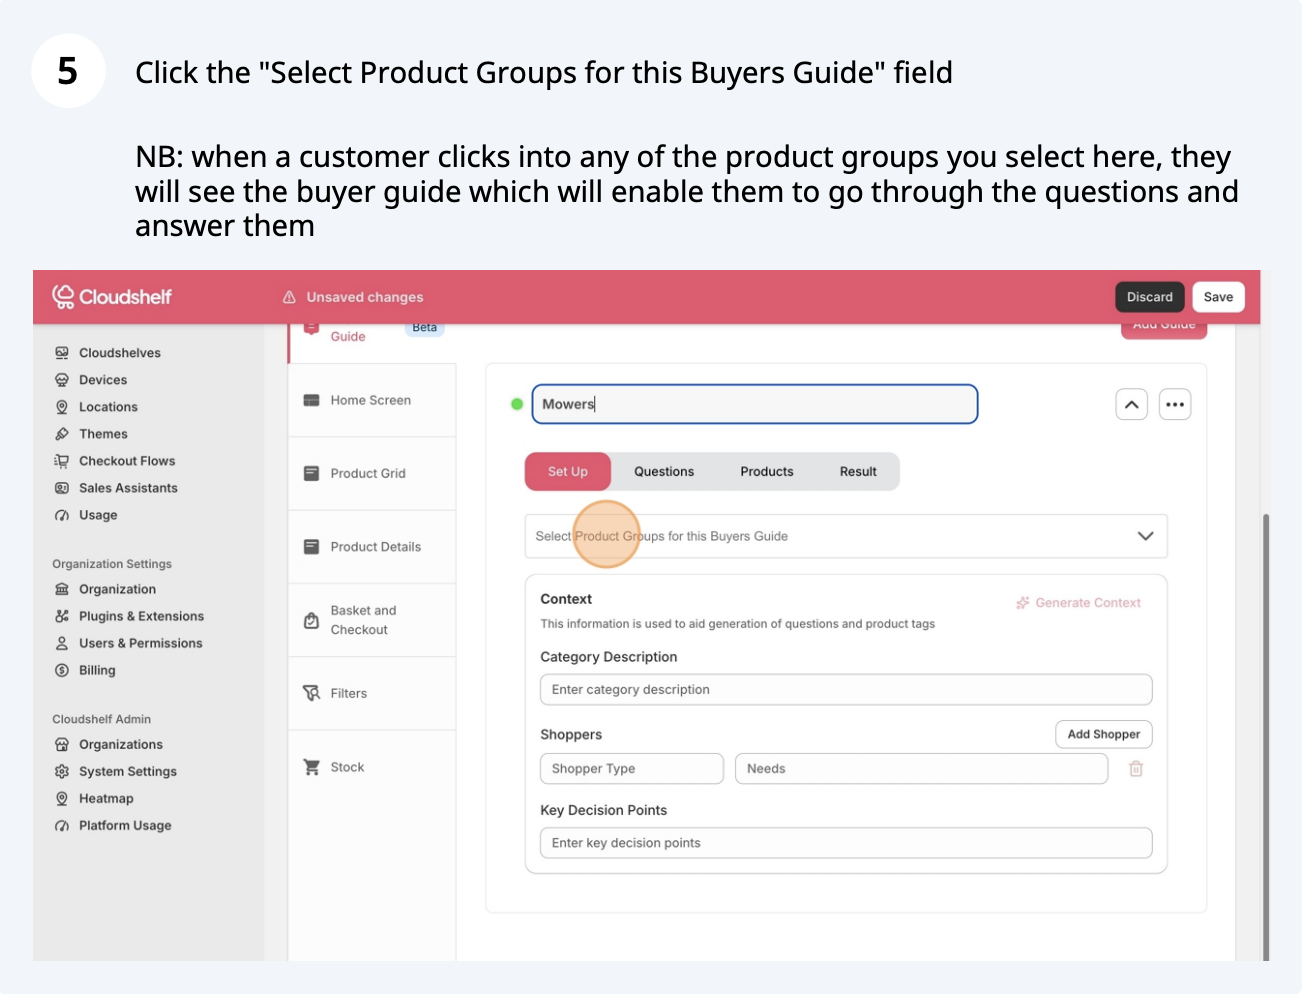
Task: Delete the shopper row with trash icon
Action: (x=1136, y=769)
